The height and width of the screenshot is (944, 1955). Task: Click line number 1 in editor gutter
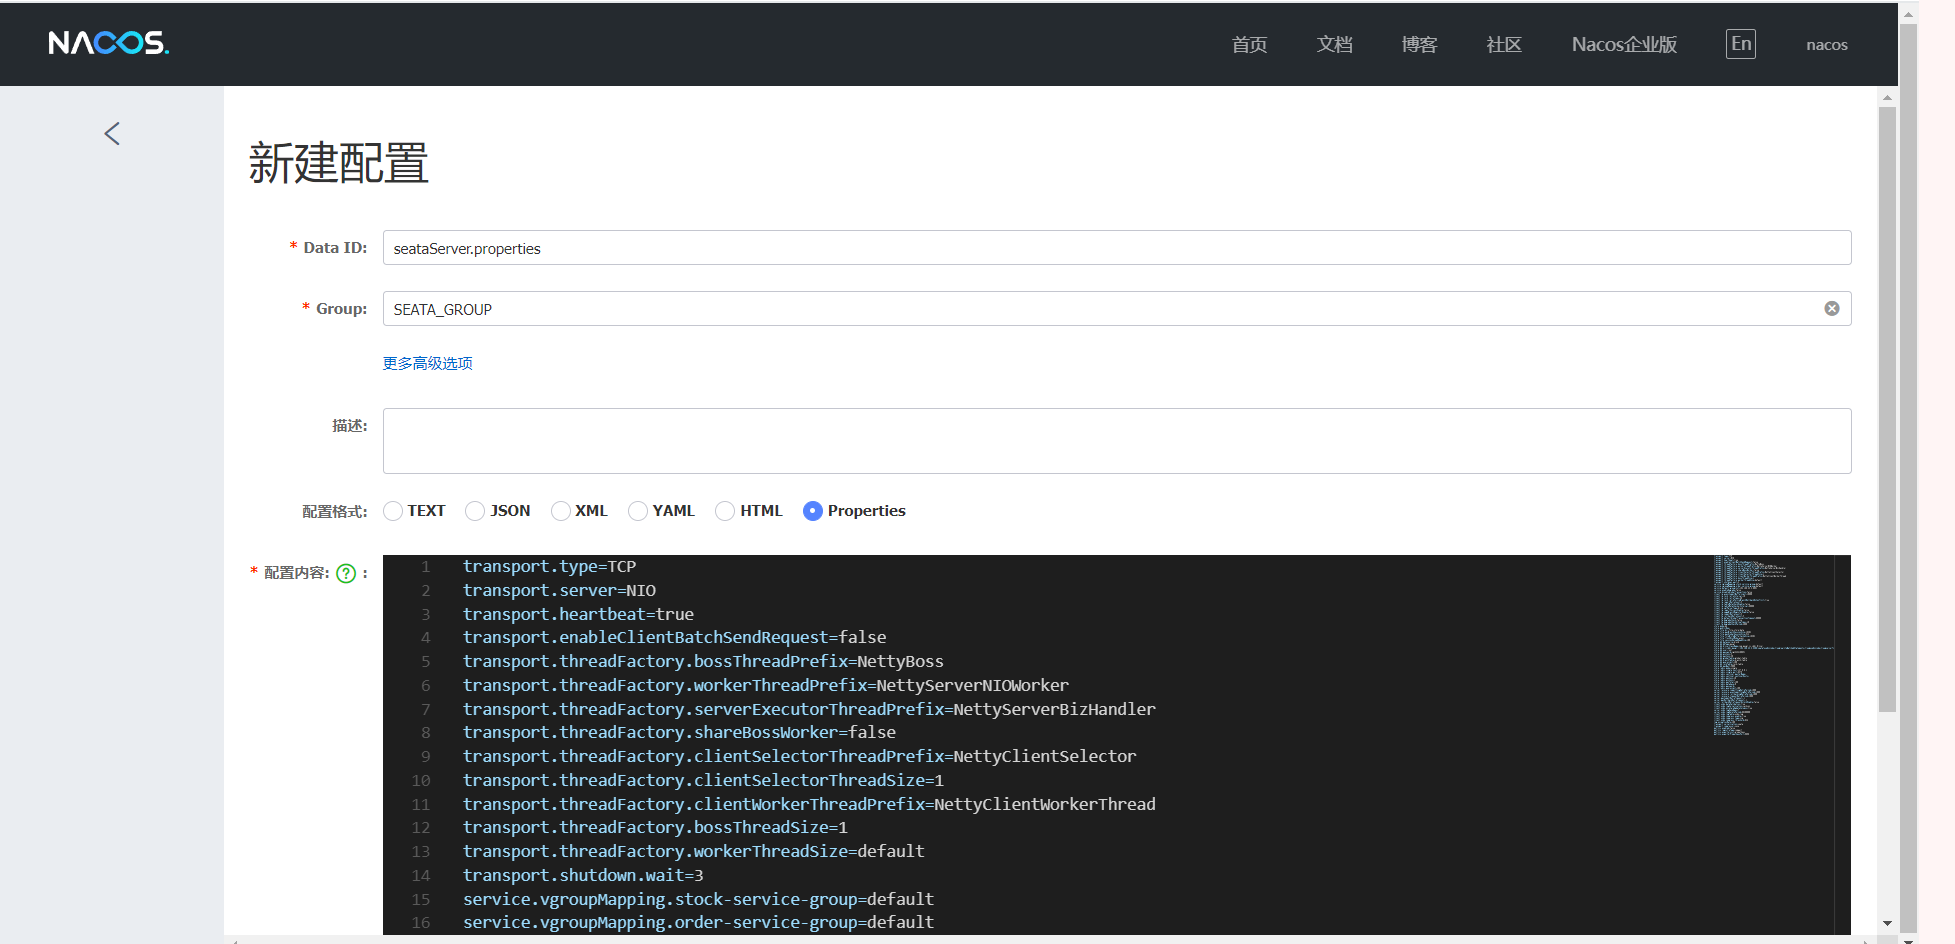tap(425, 567)
